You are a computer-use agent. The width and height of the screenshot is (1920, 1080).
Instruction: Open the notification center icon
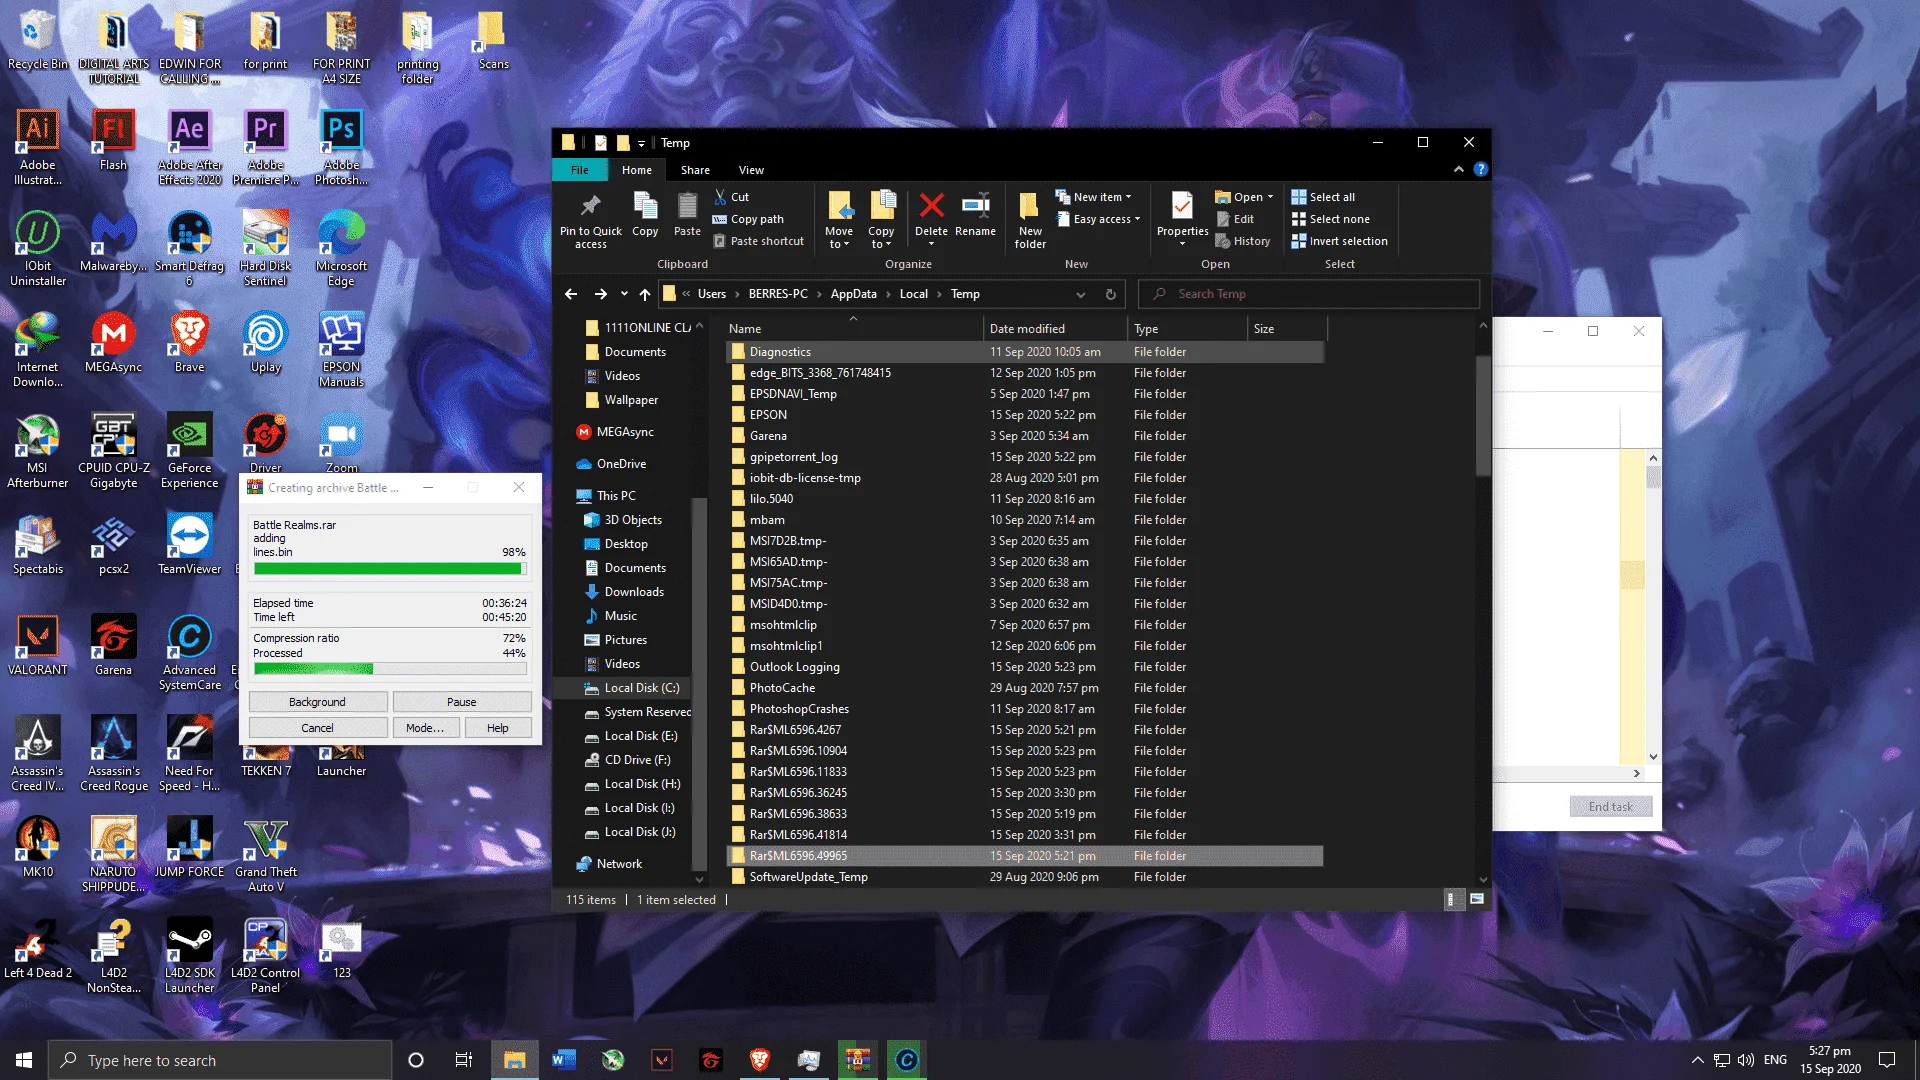[1887, 1060]
